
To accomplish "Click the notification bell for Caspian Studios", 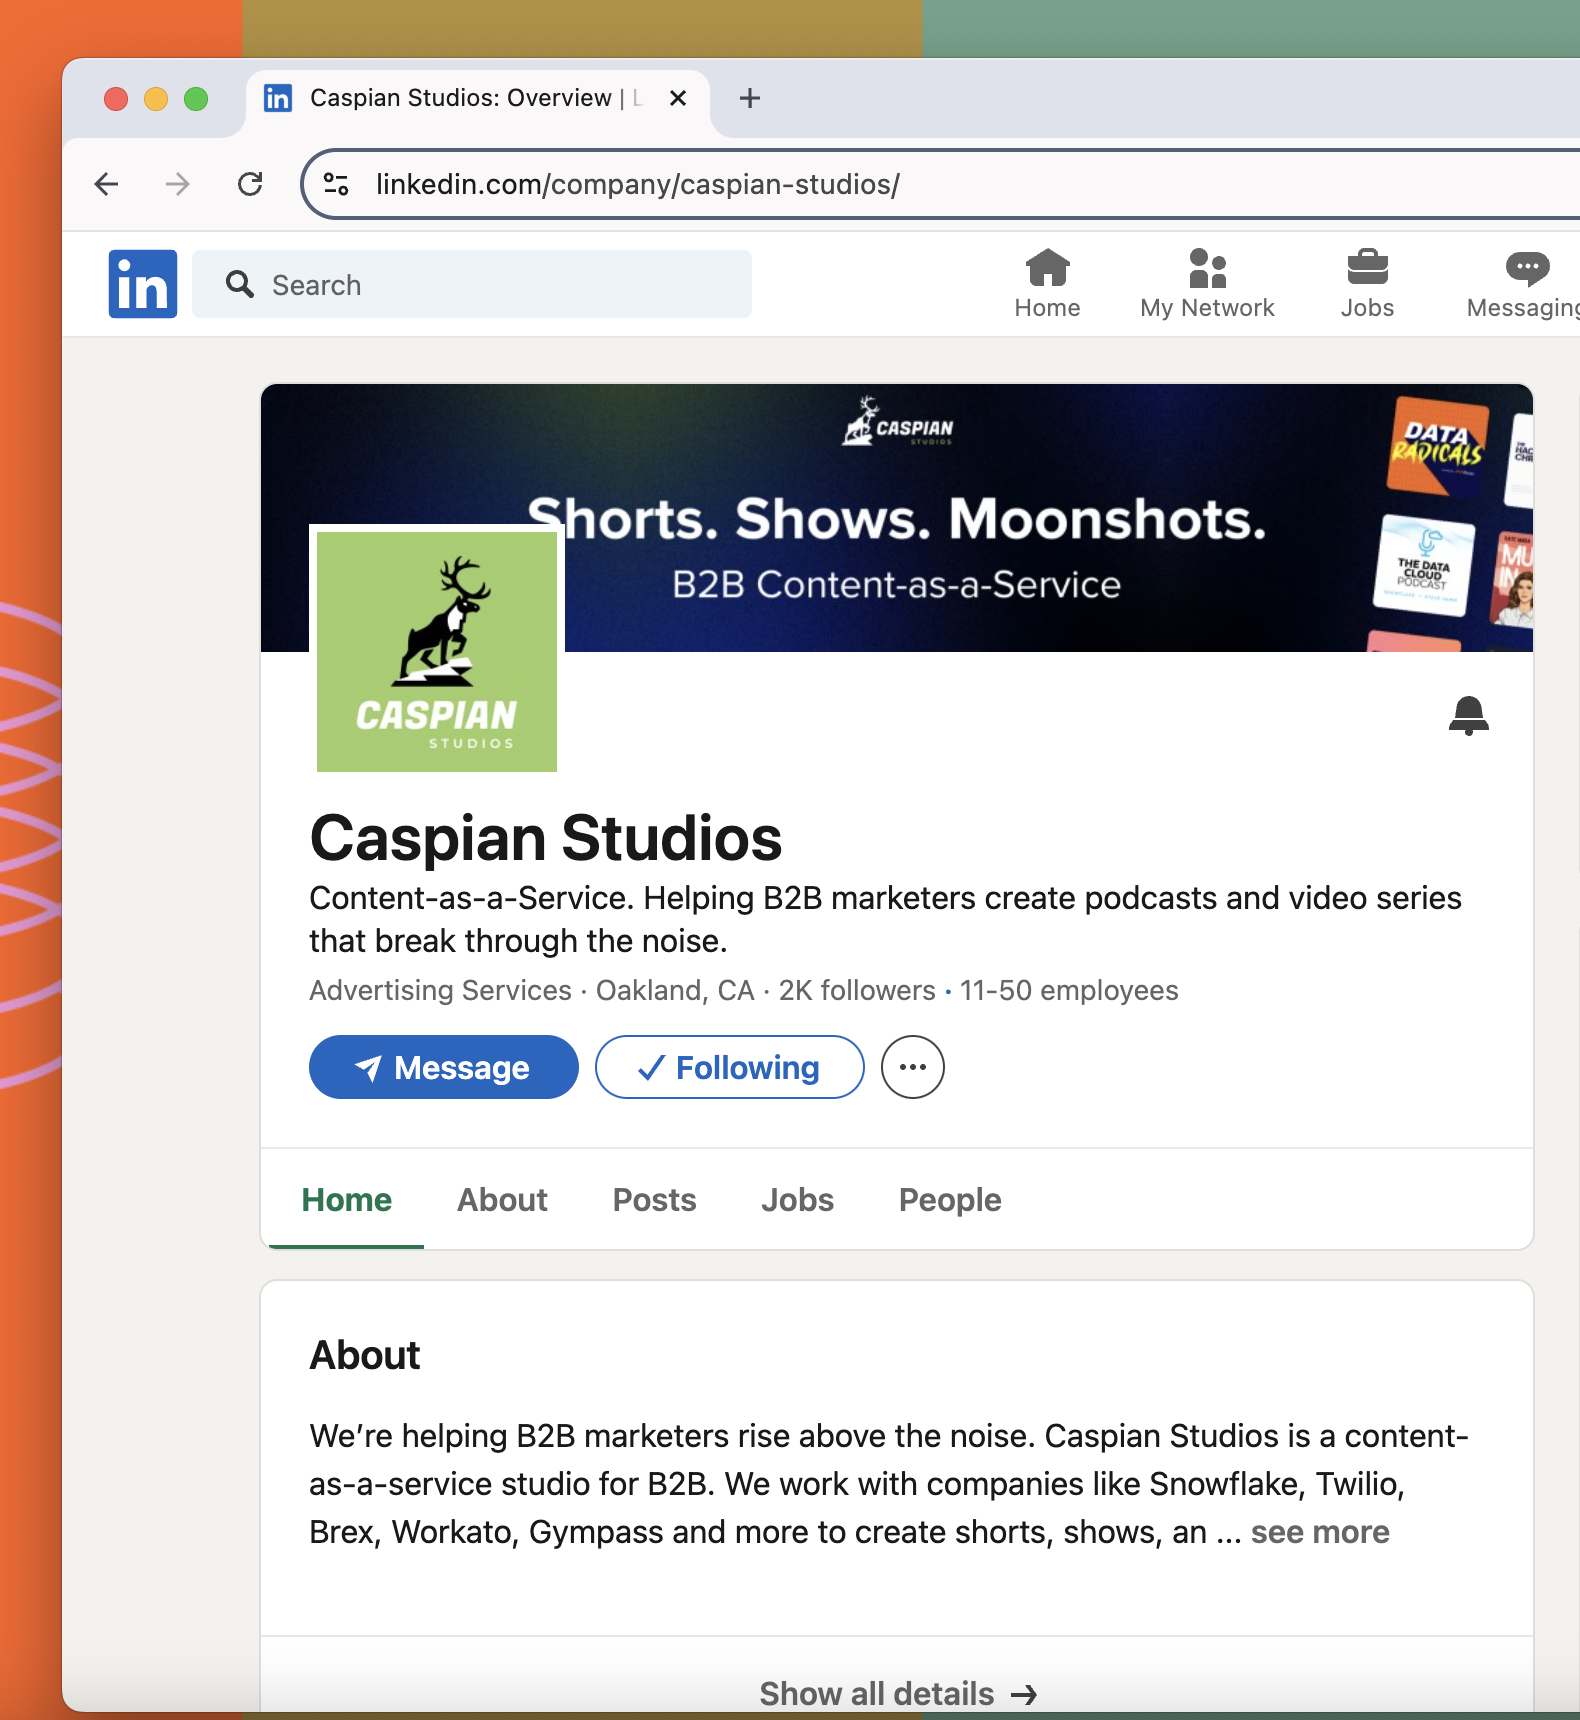I will click(1468, 715).
